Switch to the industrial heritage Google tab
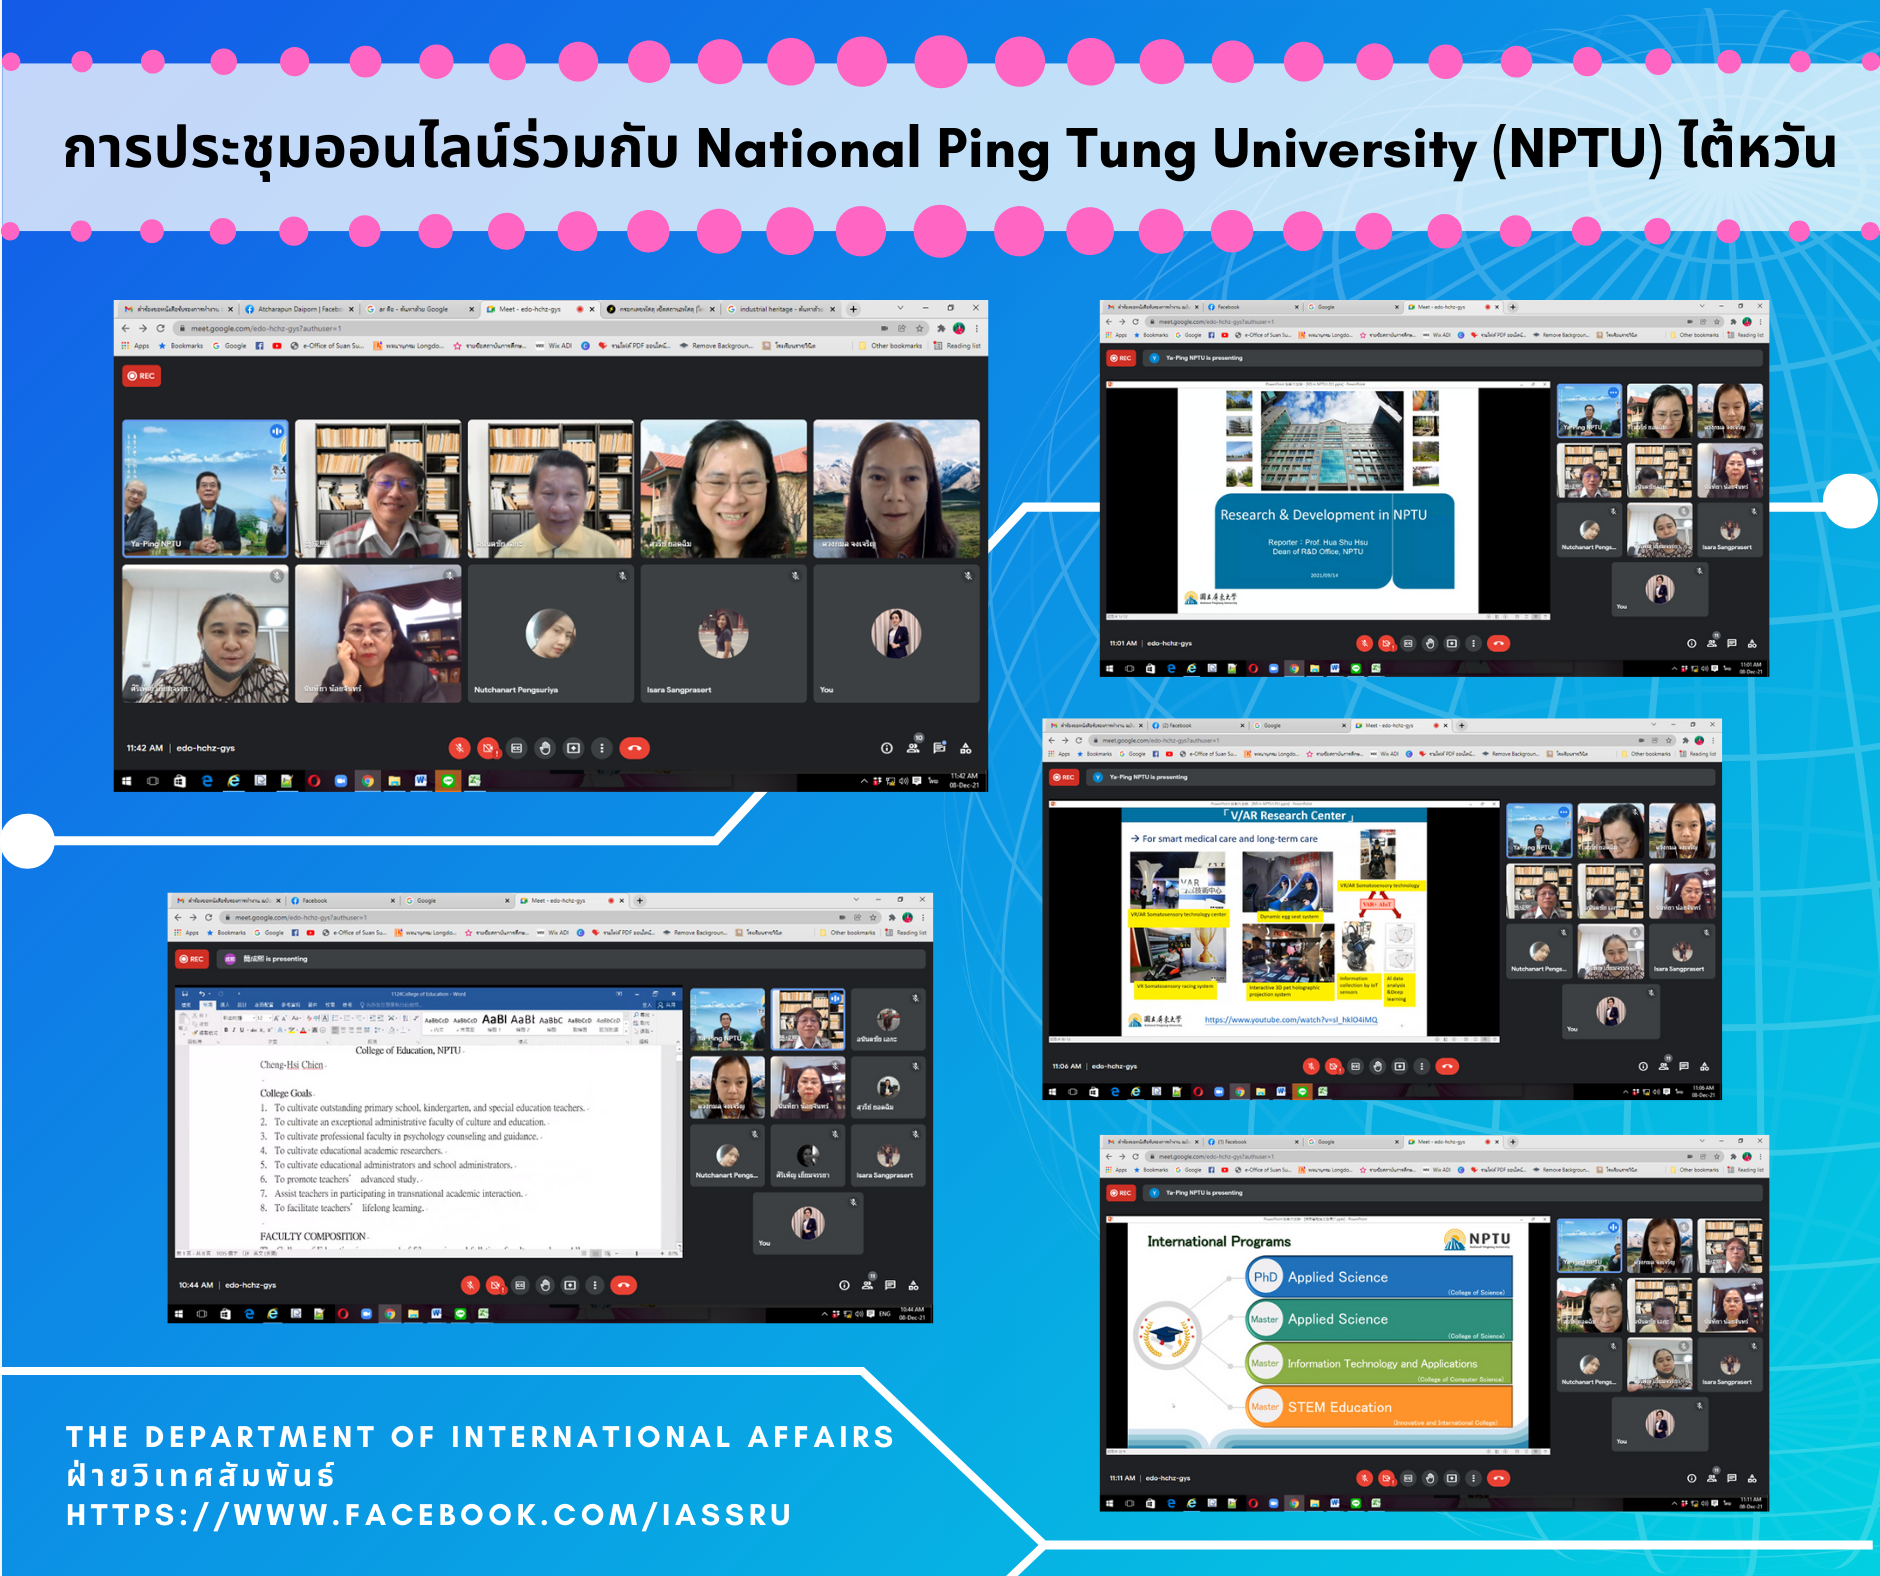The height and width of the screenshot is (1576, 1880). (x=780, y=309)
